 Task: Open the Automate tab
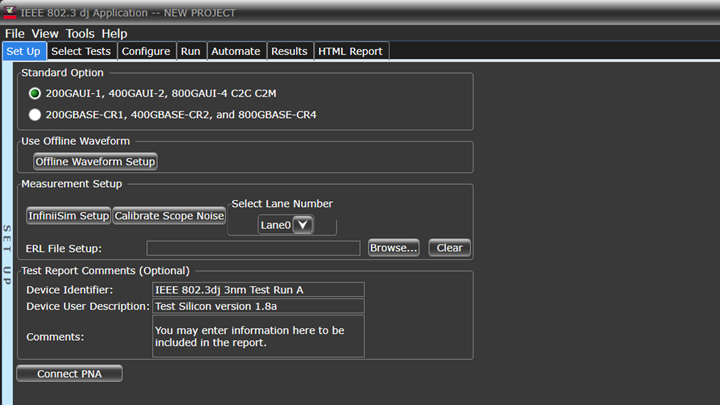tap(236, 51)
